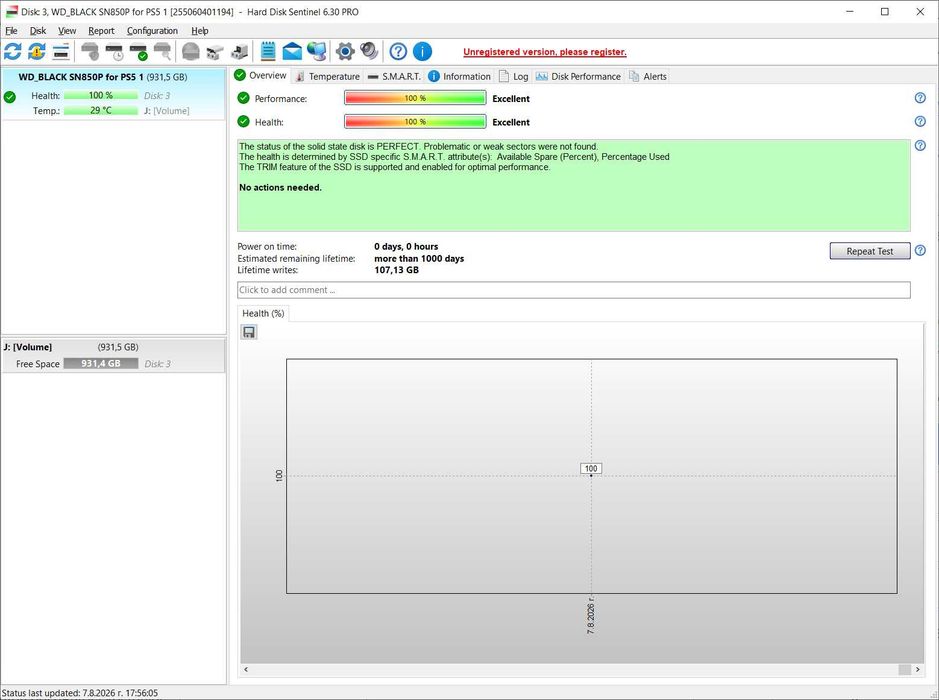This screenshot has width=939, height=700.
Task: Click the grey dome toolbar icon
Action: (x=190, y=51)
